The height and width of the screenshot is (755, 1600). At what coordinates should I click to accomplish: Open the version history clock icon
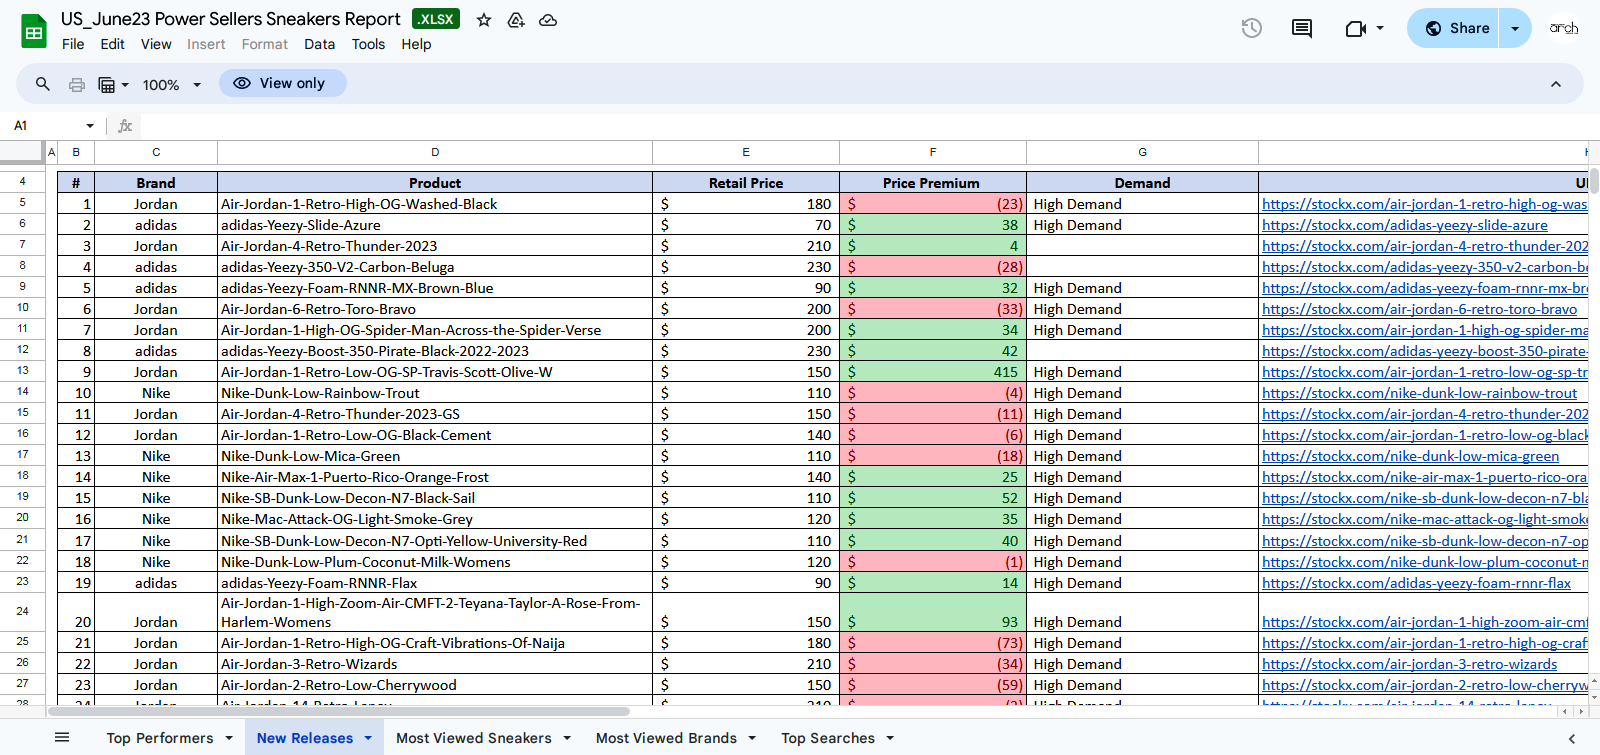[x=1251, y=28]
